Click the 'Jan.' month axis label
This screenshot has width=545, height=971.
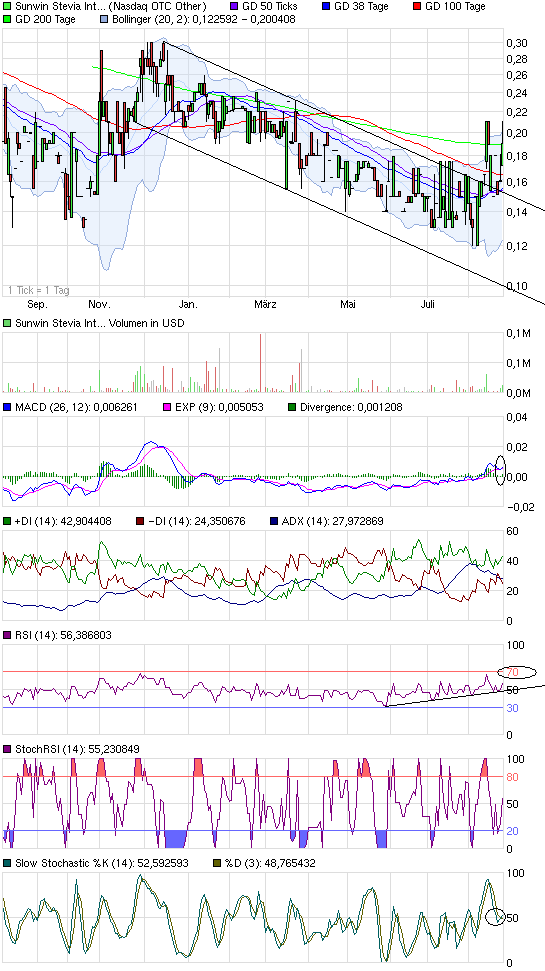coord(188,305)
